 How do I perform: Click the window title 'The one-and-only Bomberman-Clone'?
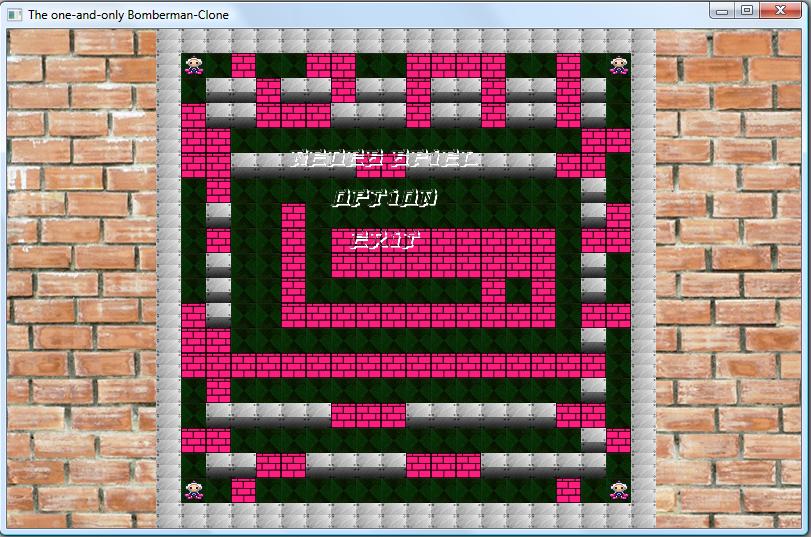[128, 15]
